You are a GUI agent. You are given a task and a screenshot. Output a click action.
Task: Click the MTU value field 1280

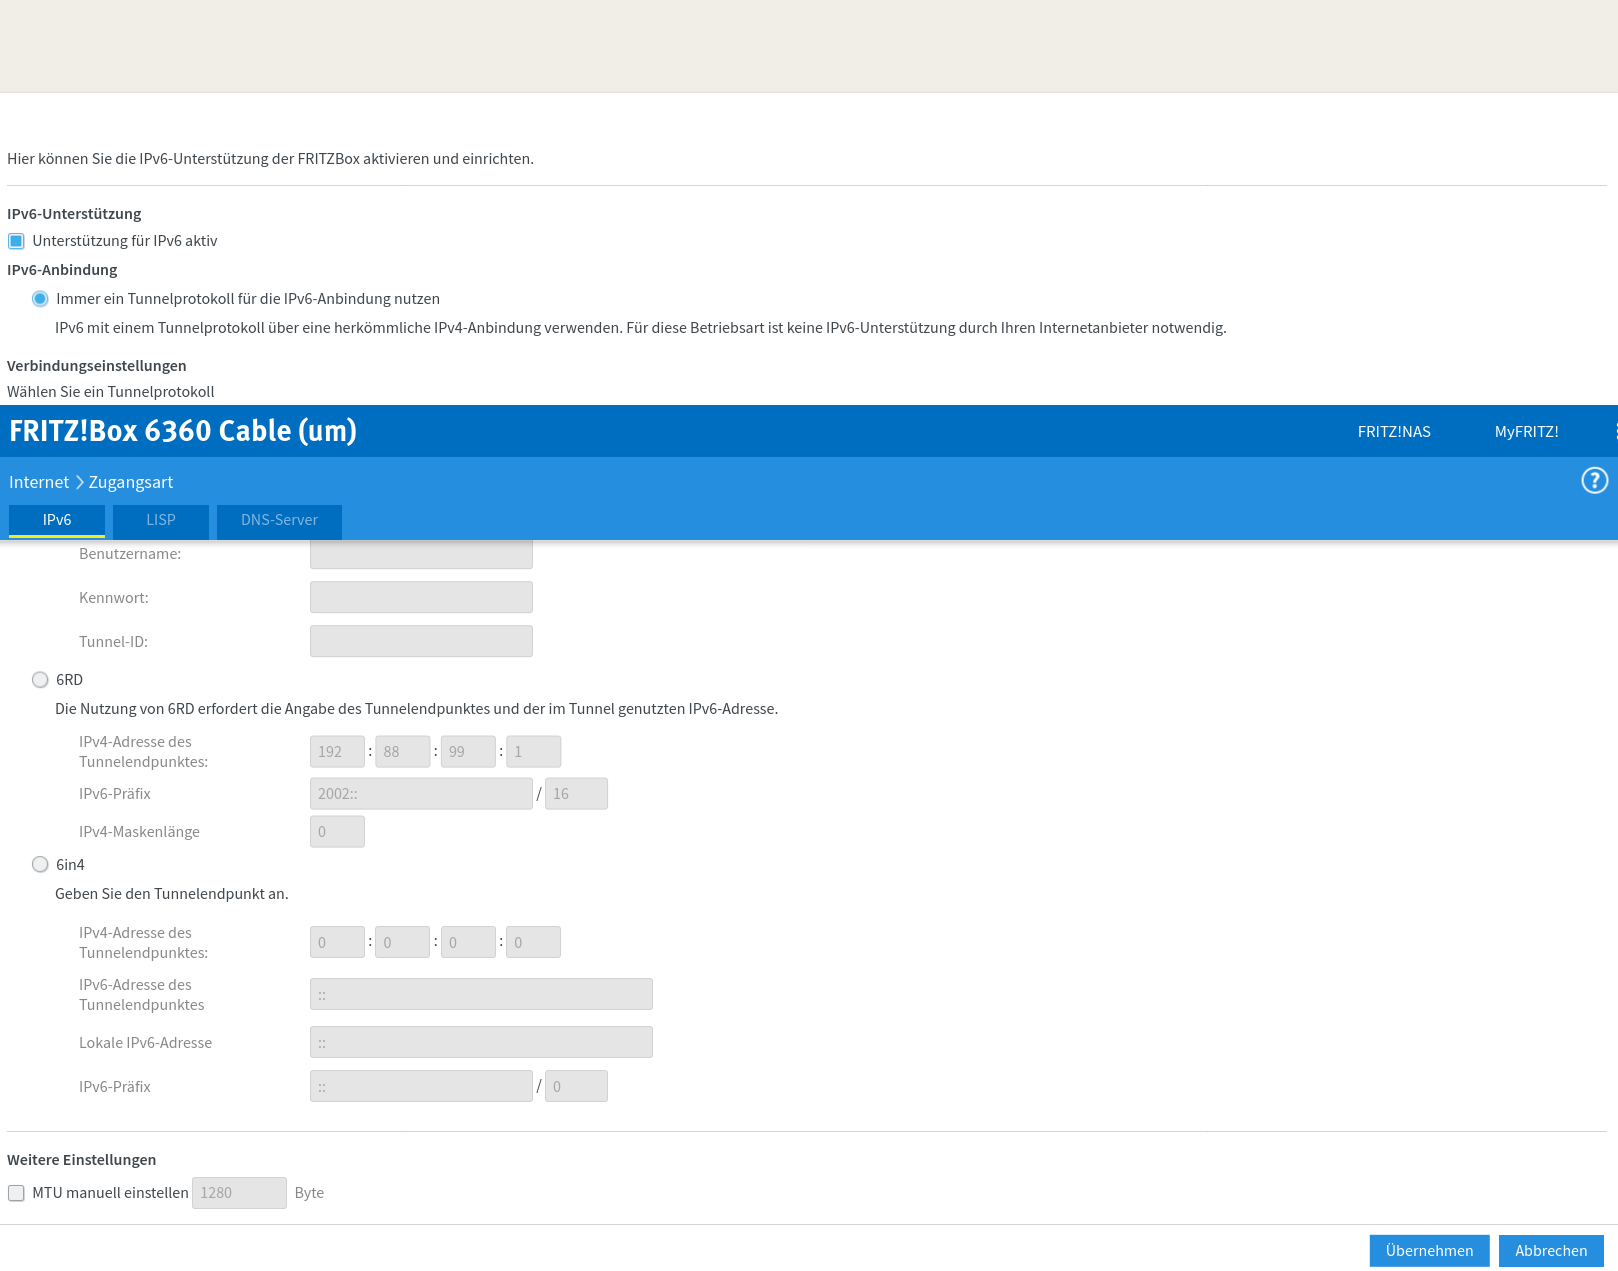click(x=239, y=1193)
